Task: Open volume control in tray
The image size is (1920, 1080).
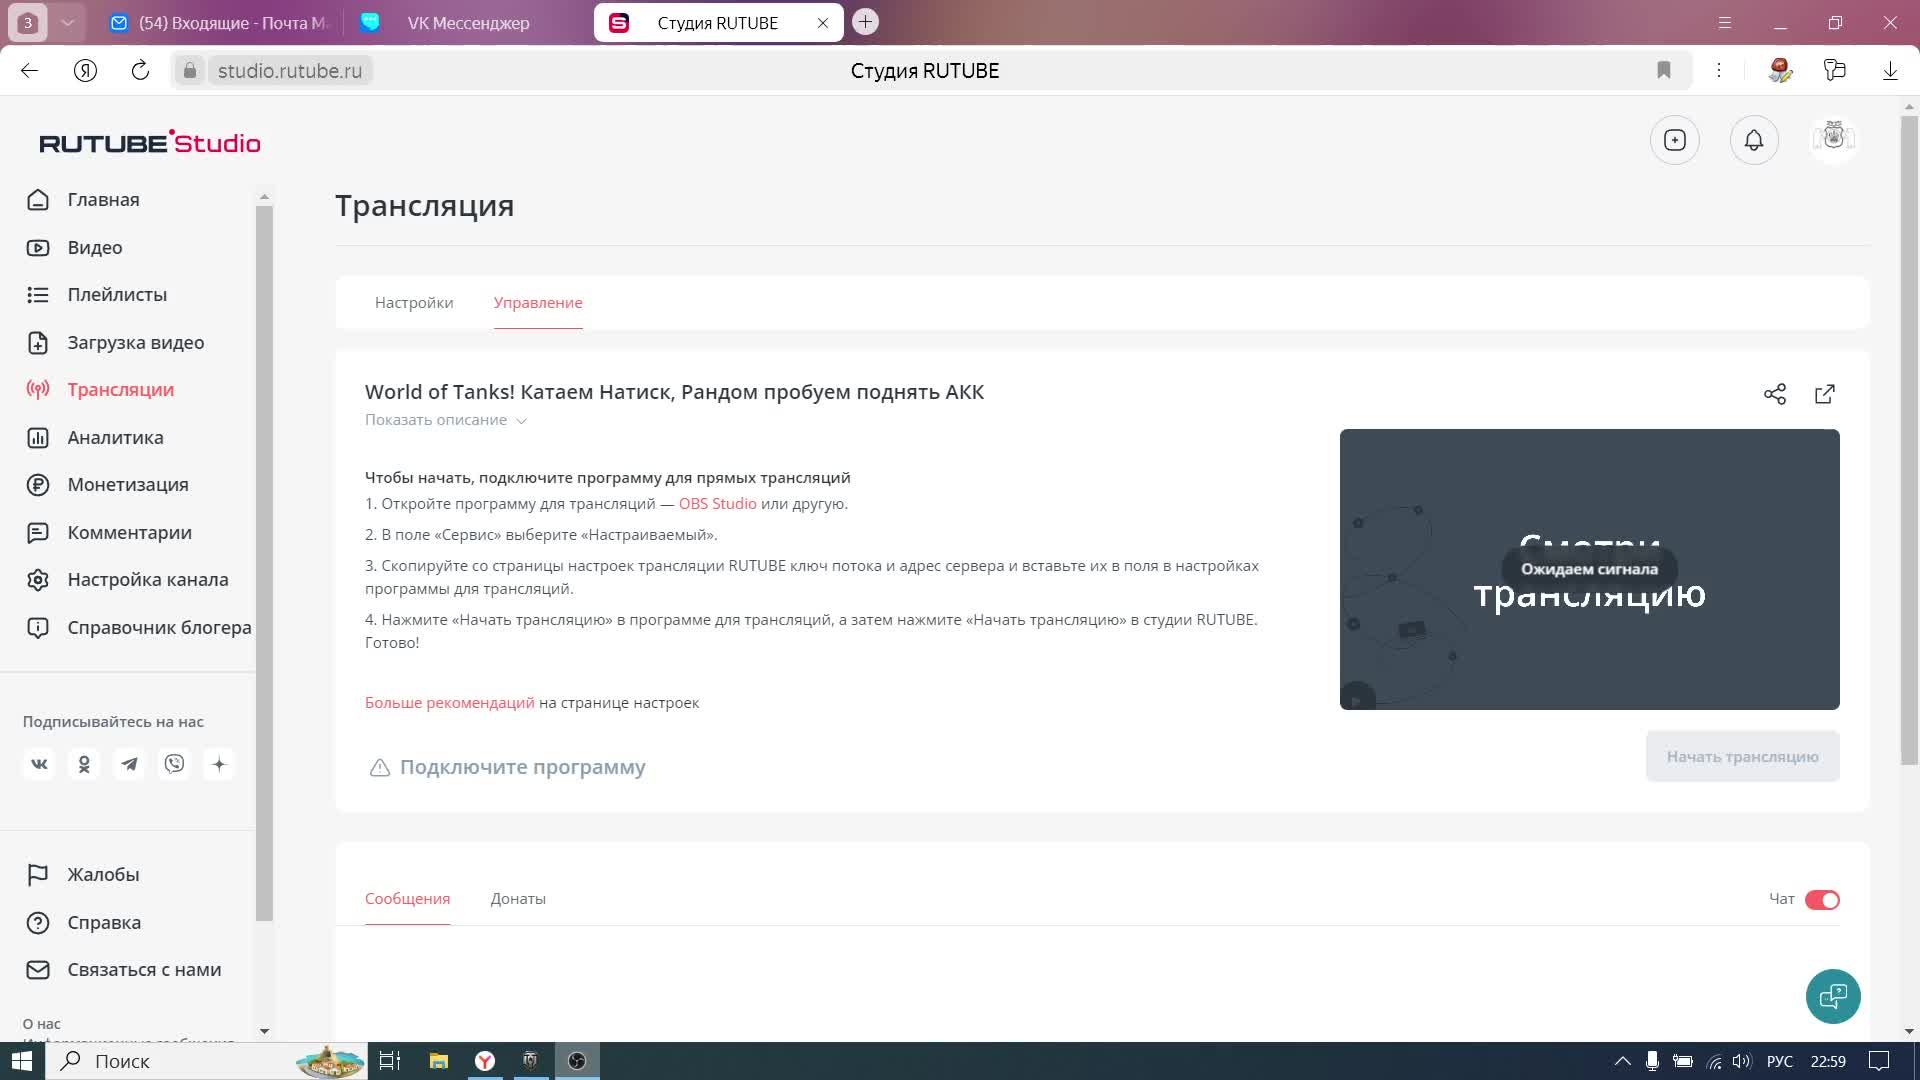Action: click(1742, 1061)
